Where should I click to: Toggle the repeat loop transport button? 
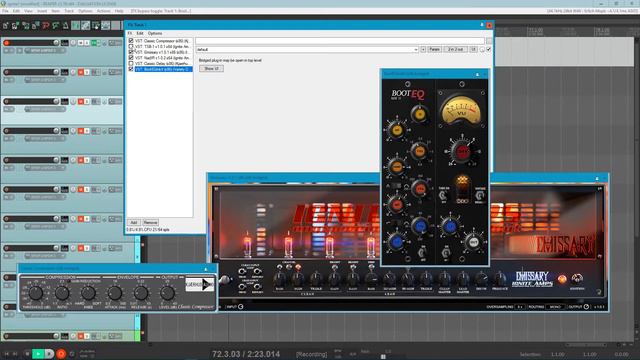[x=72, y=354]
